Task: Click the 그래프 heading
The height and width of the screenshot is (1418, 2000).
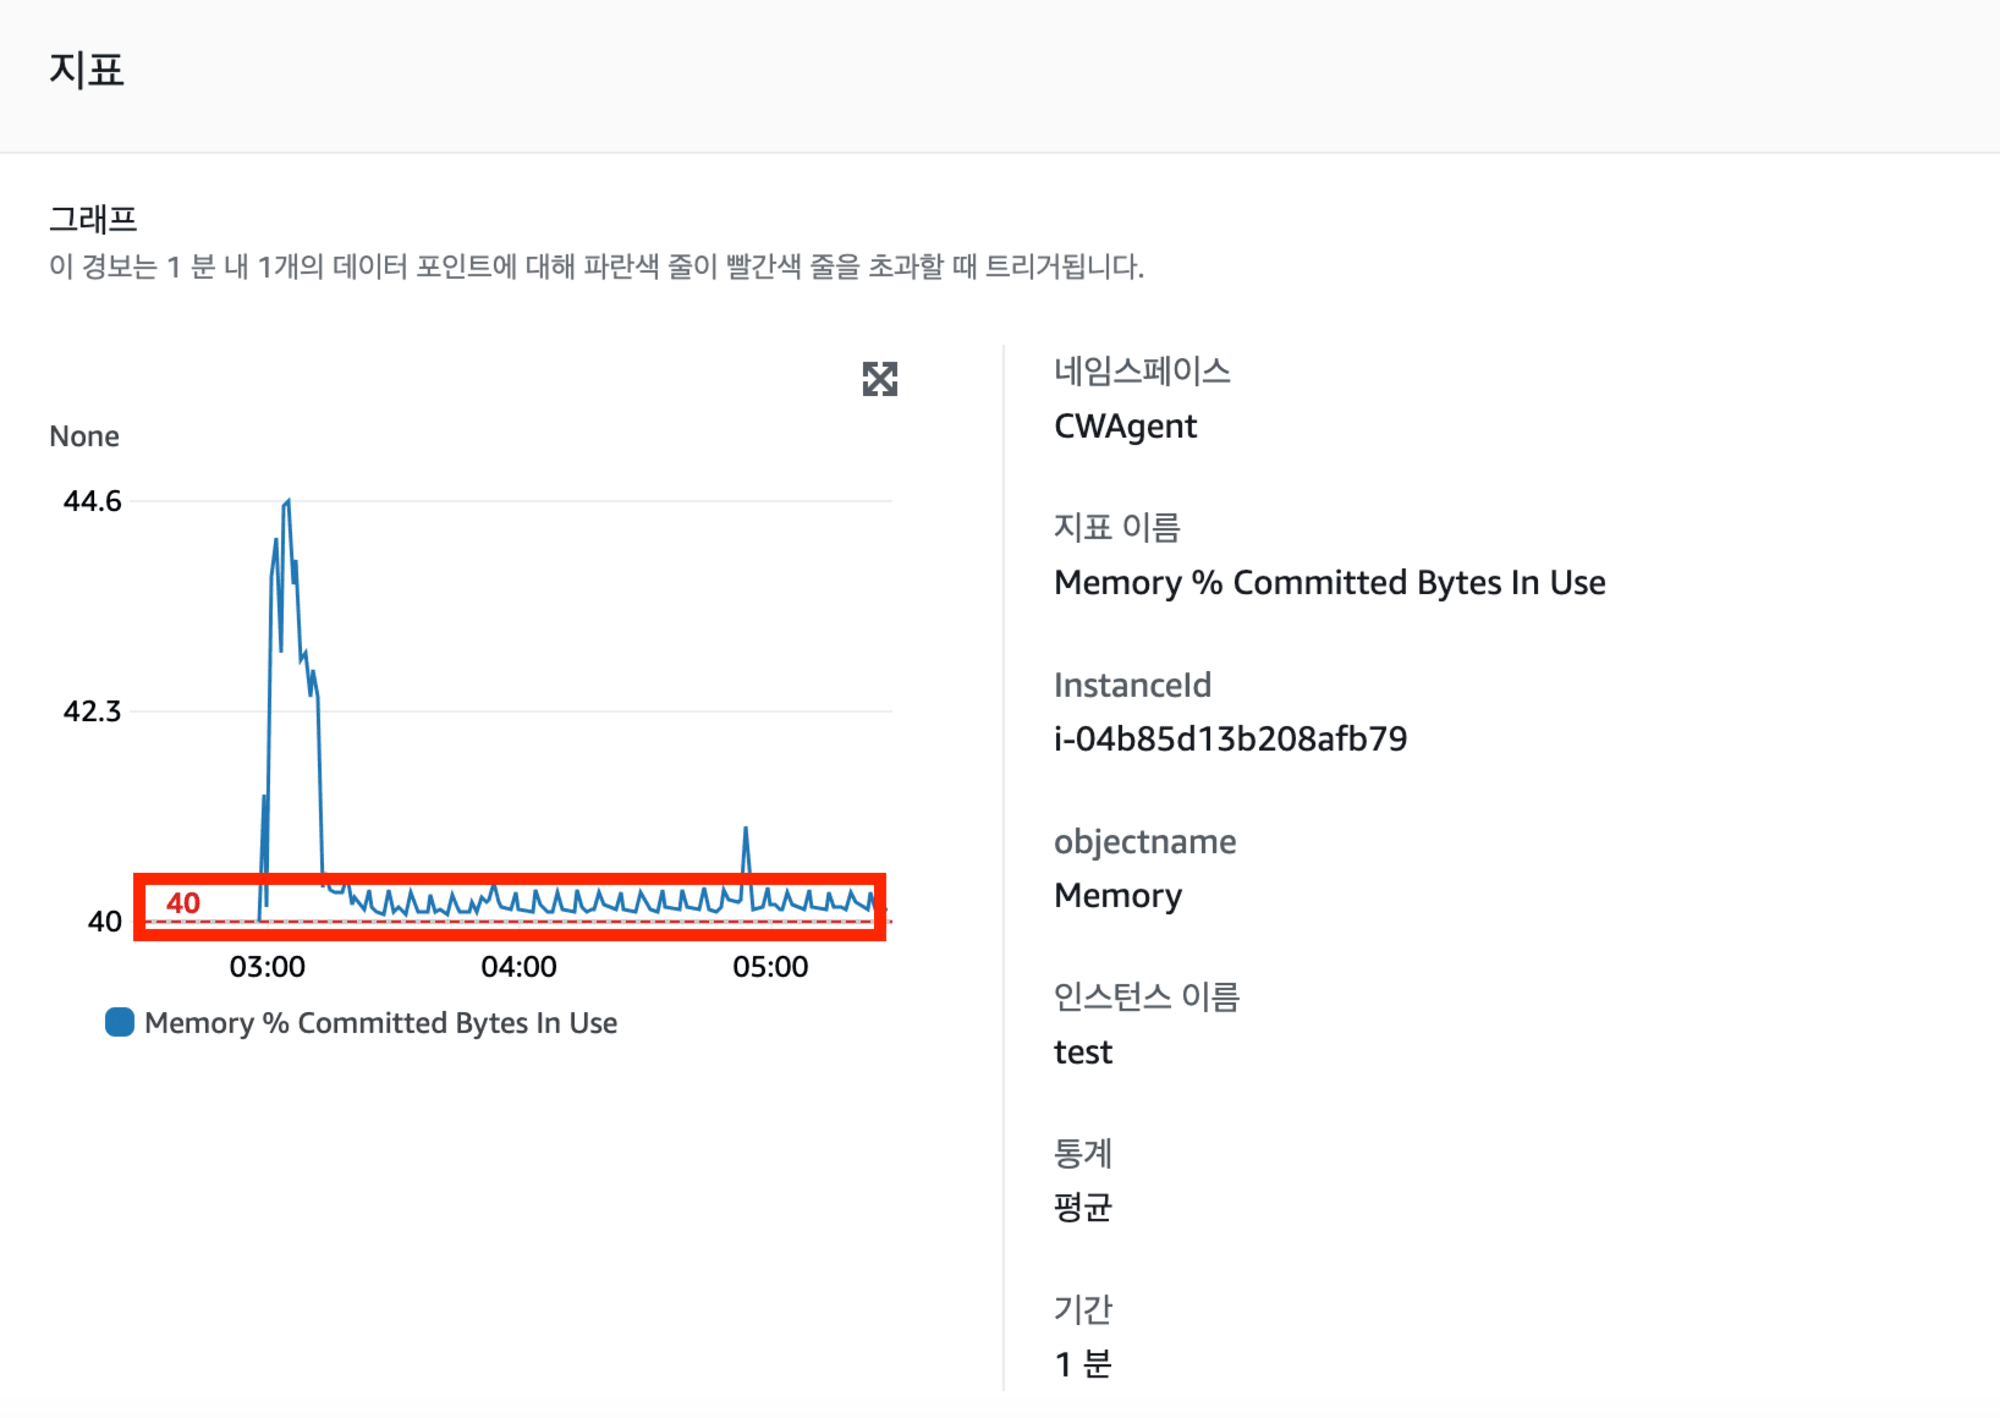Action: point(93,218)
